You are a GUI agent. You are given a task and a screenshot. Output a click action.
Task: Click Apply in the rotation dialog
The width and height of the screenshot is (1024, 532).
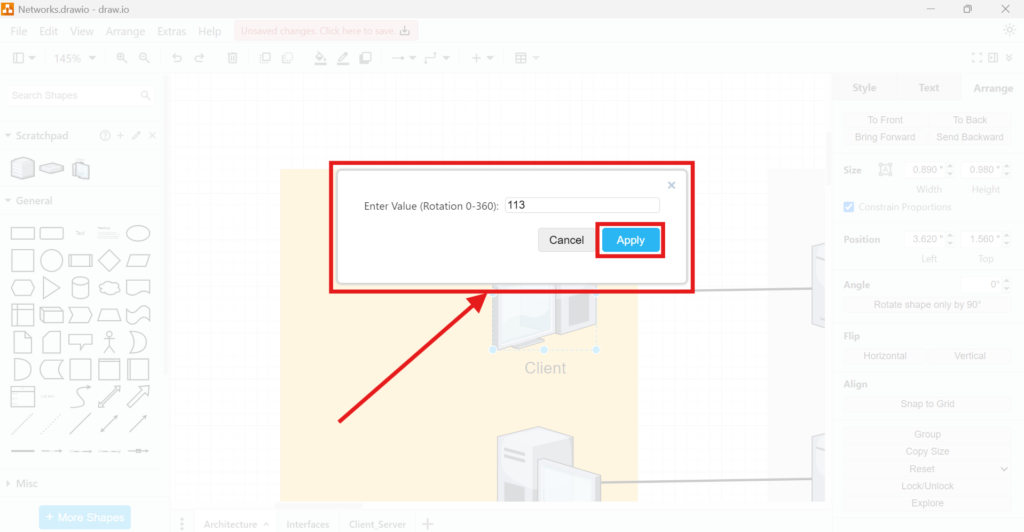630,240
